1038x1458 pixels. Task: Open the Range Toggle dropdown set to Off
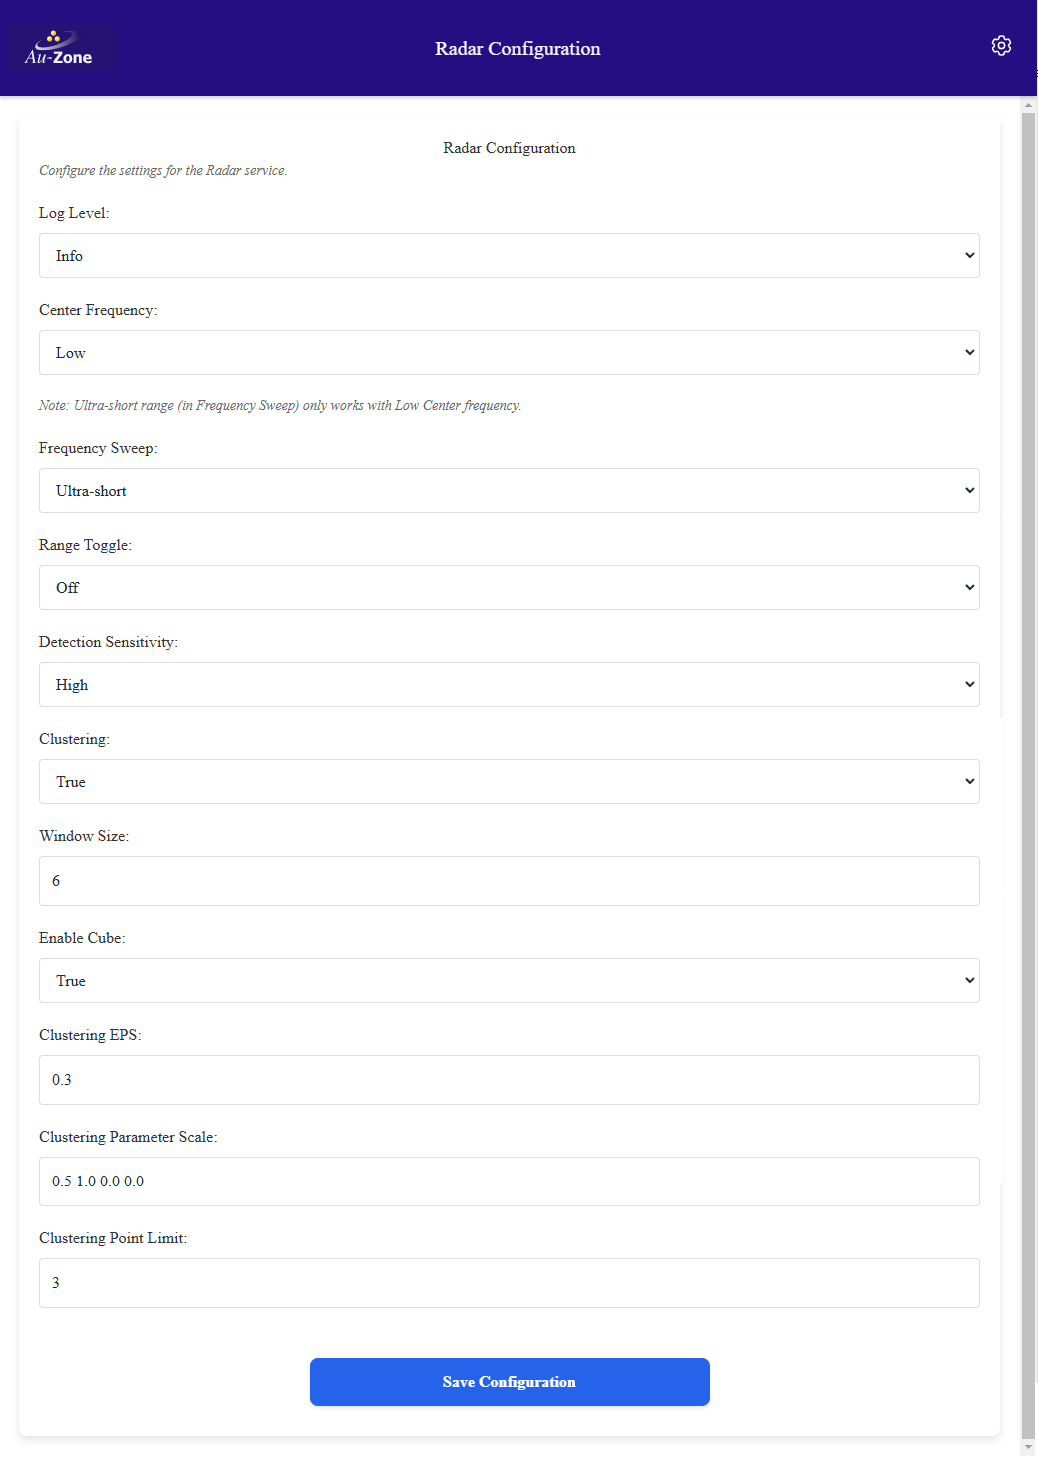click(x=509, y=587)
